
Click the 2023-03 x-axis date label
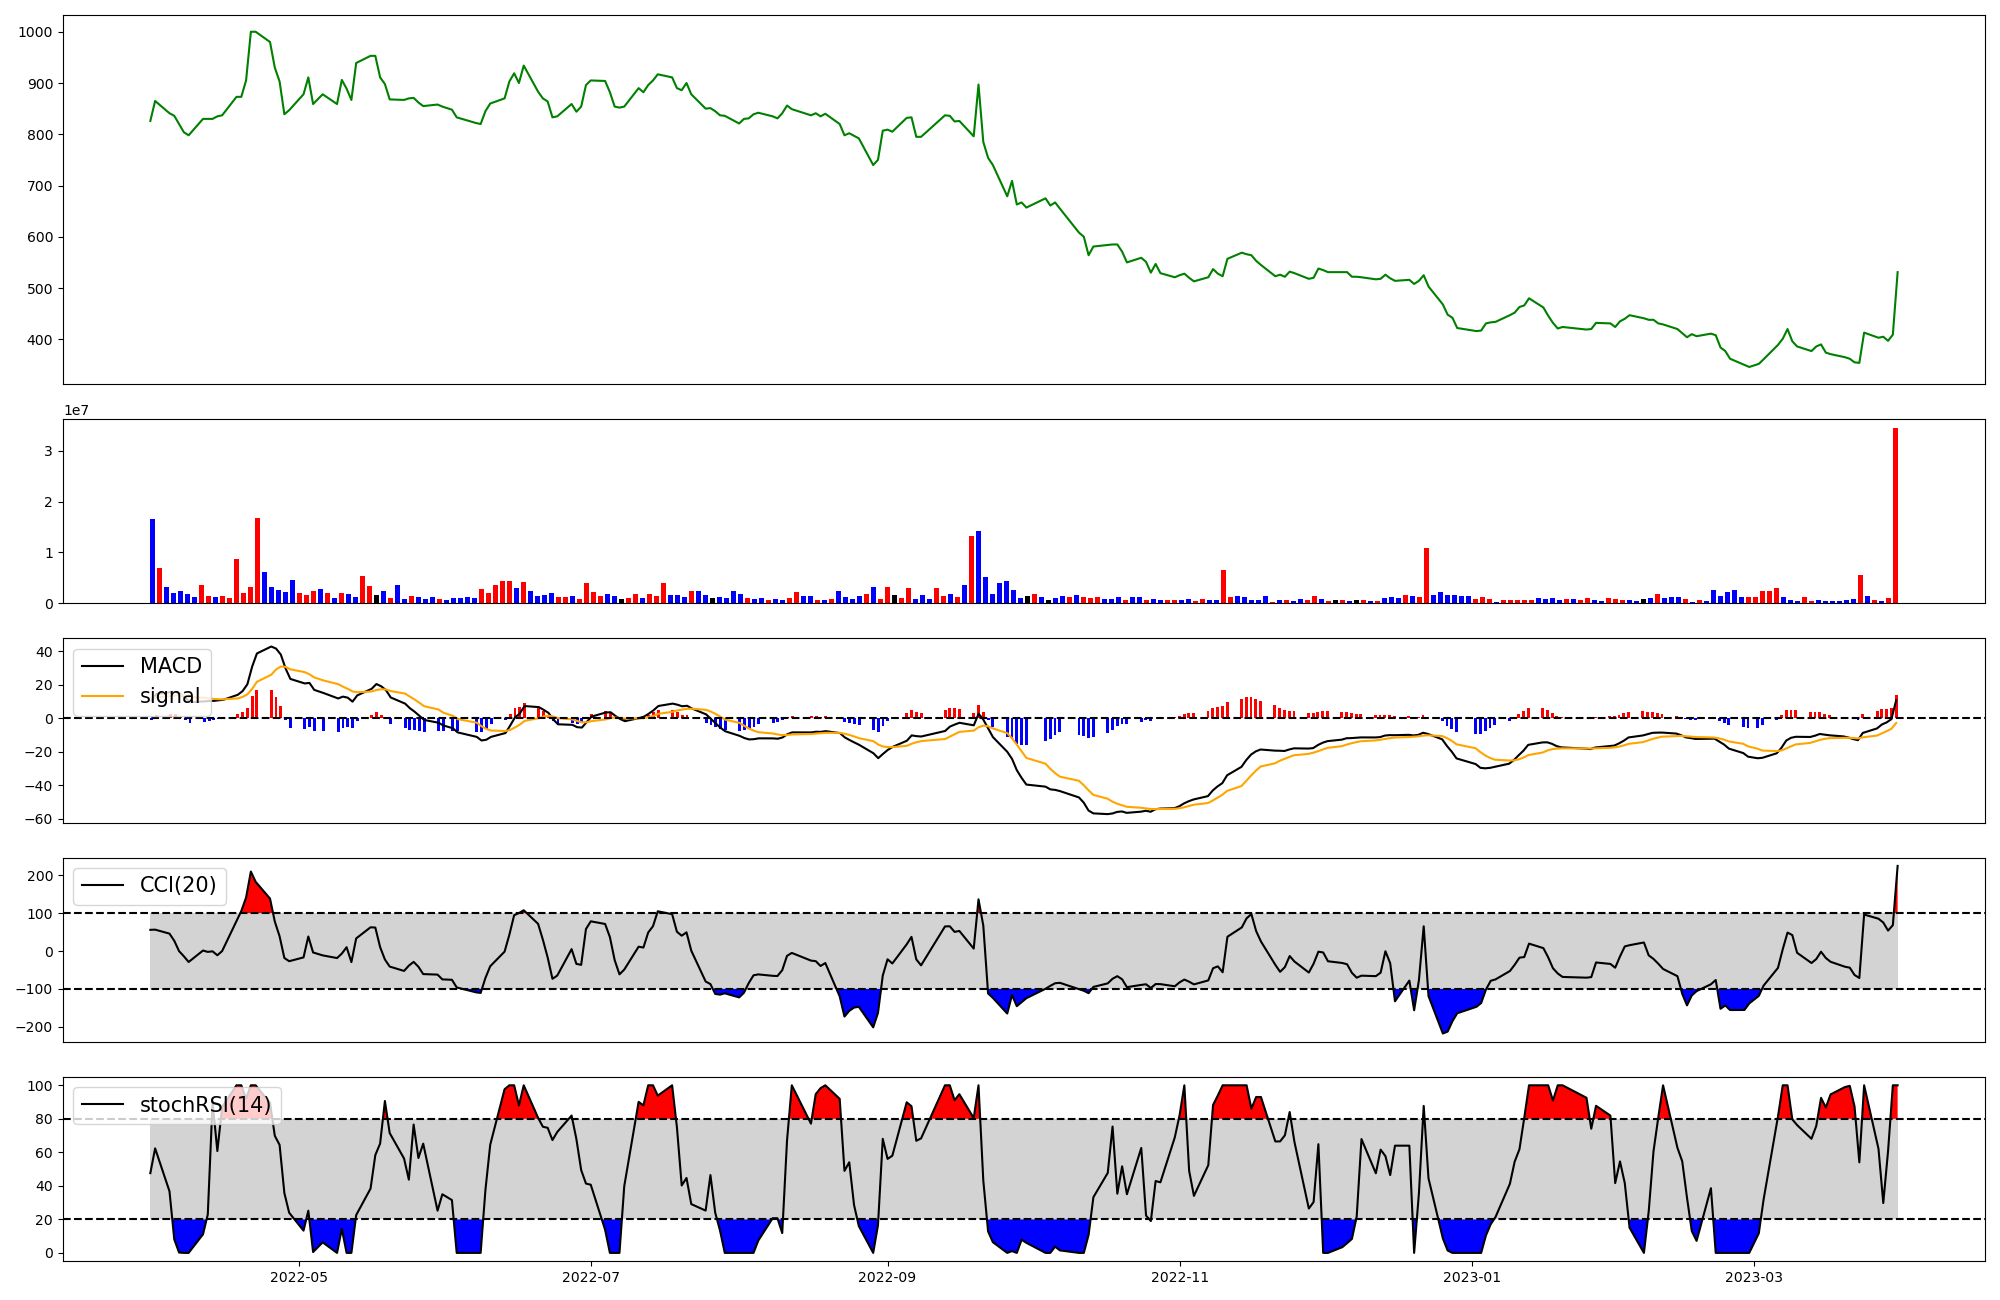[x=1755, y=1277]
